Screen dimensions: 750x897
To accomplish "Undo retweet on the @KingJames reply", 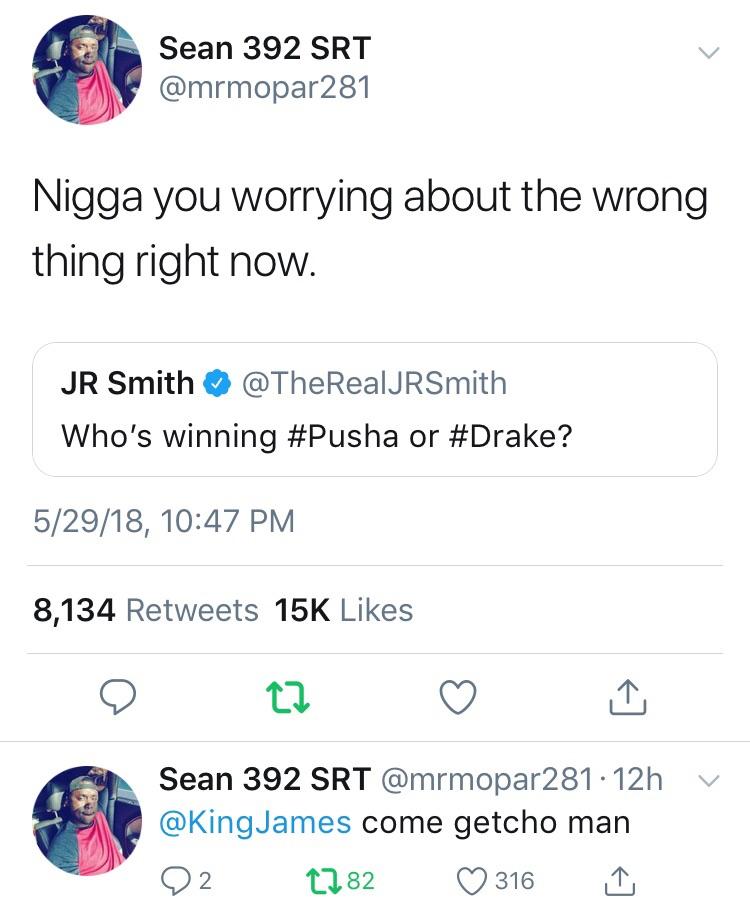I will point(322,881).
